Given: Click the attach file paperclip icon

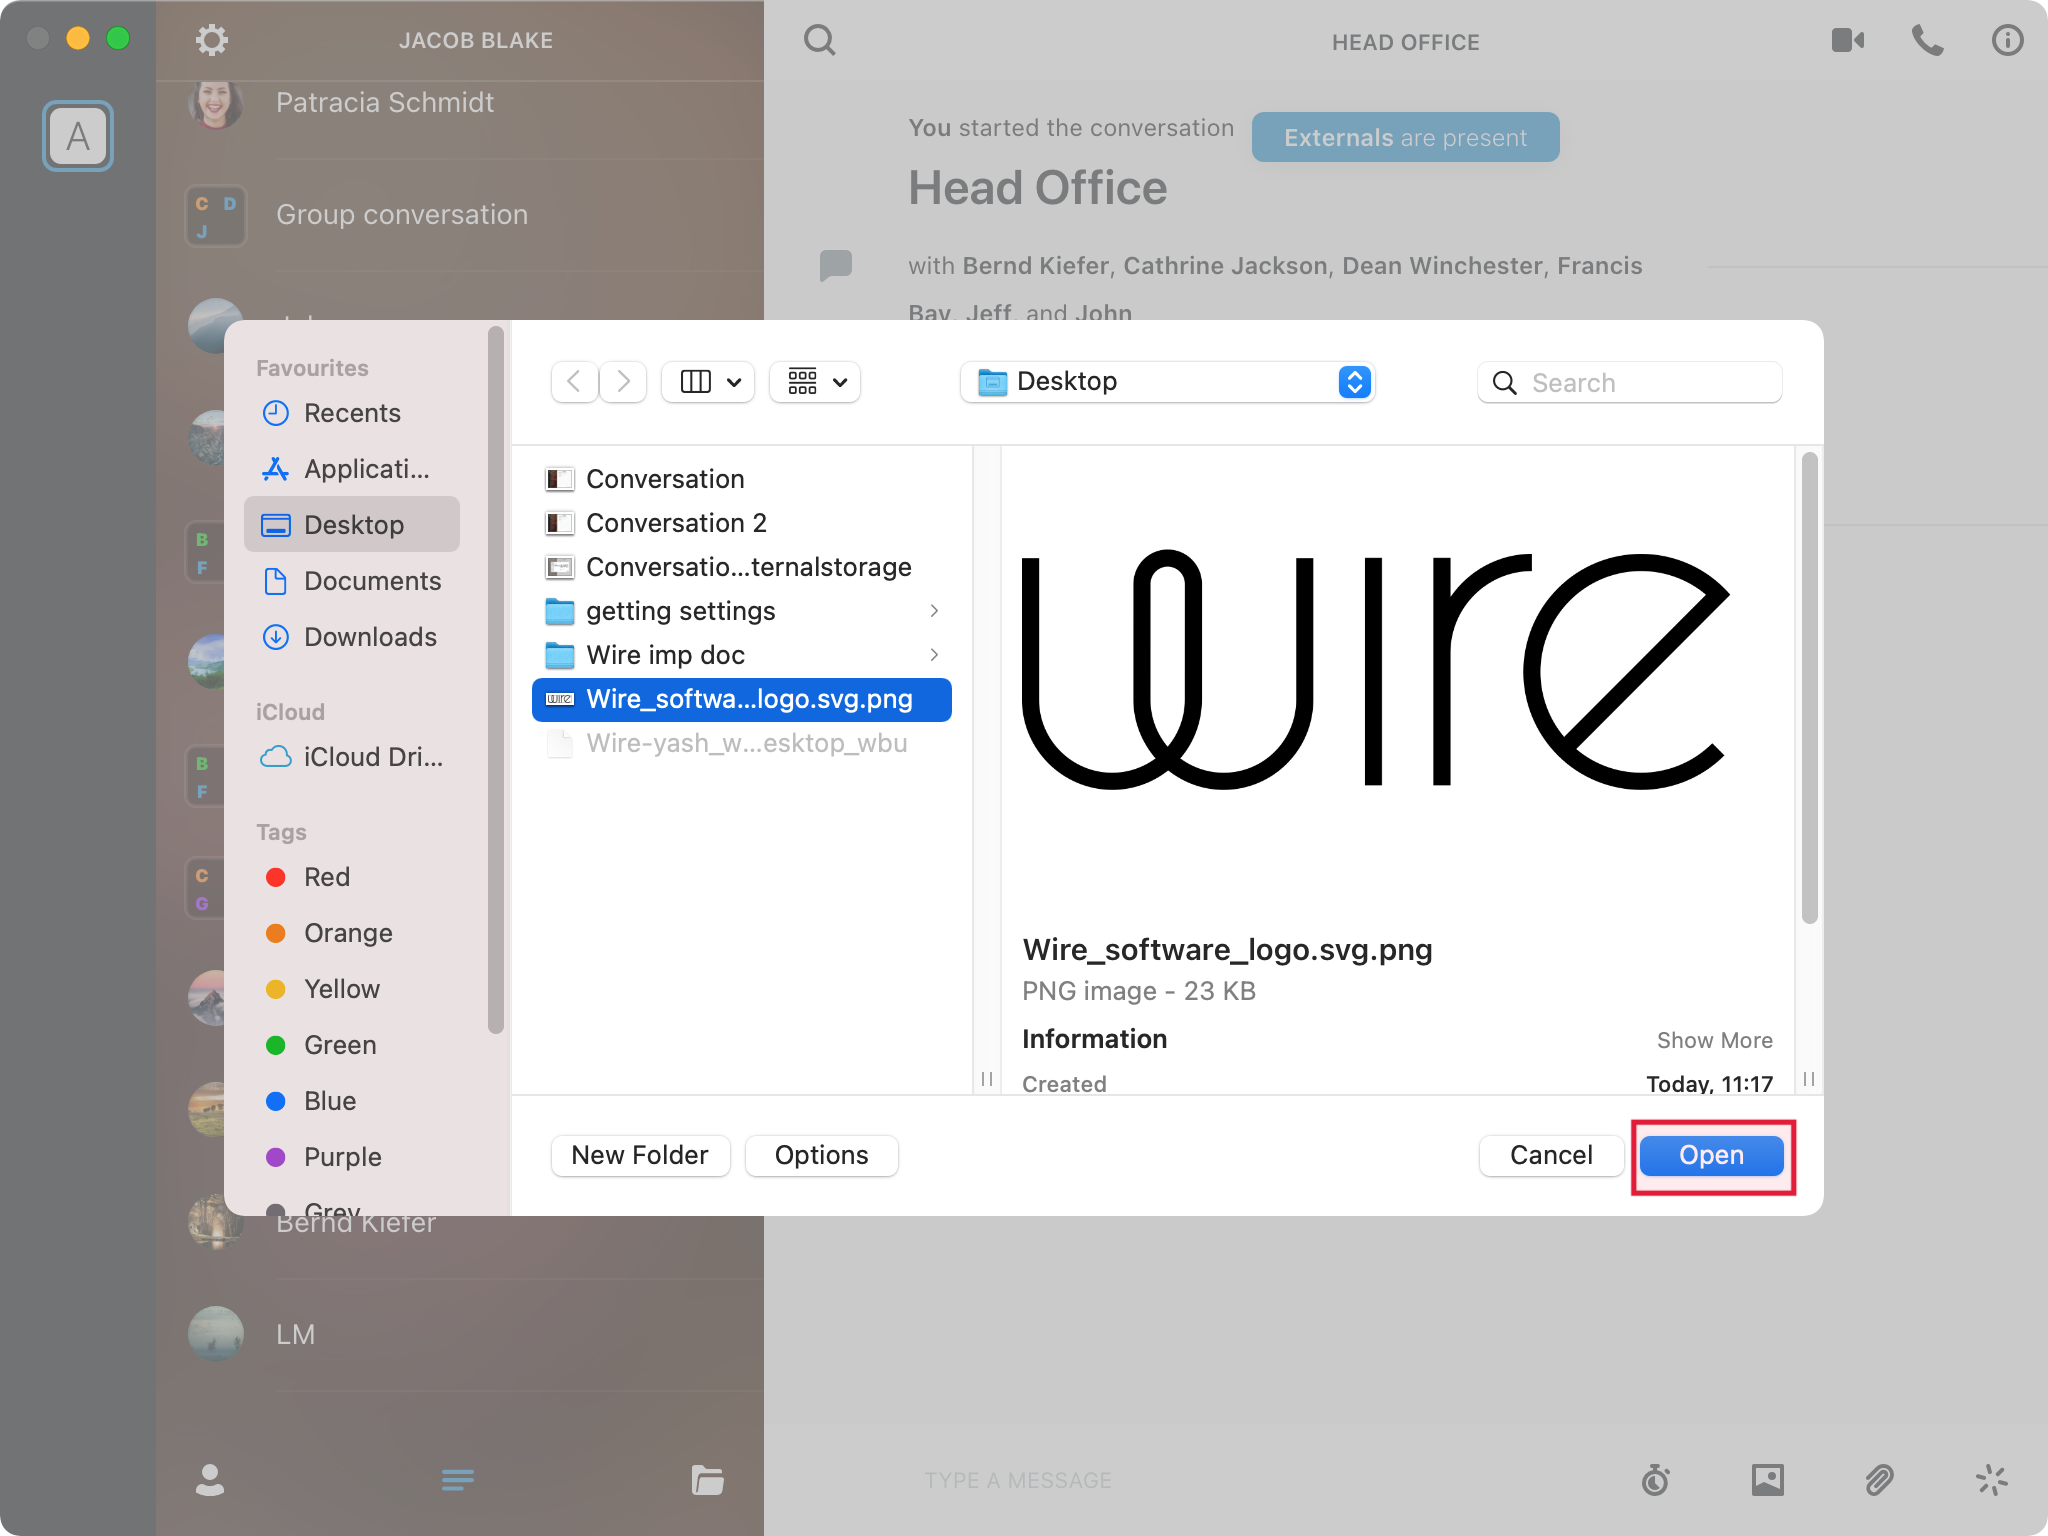Looking at the screenshot, I should (x=1879, y=1479).
